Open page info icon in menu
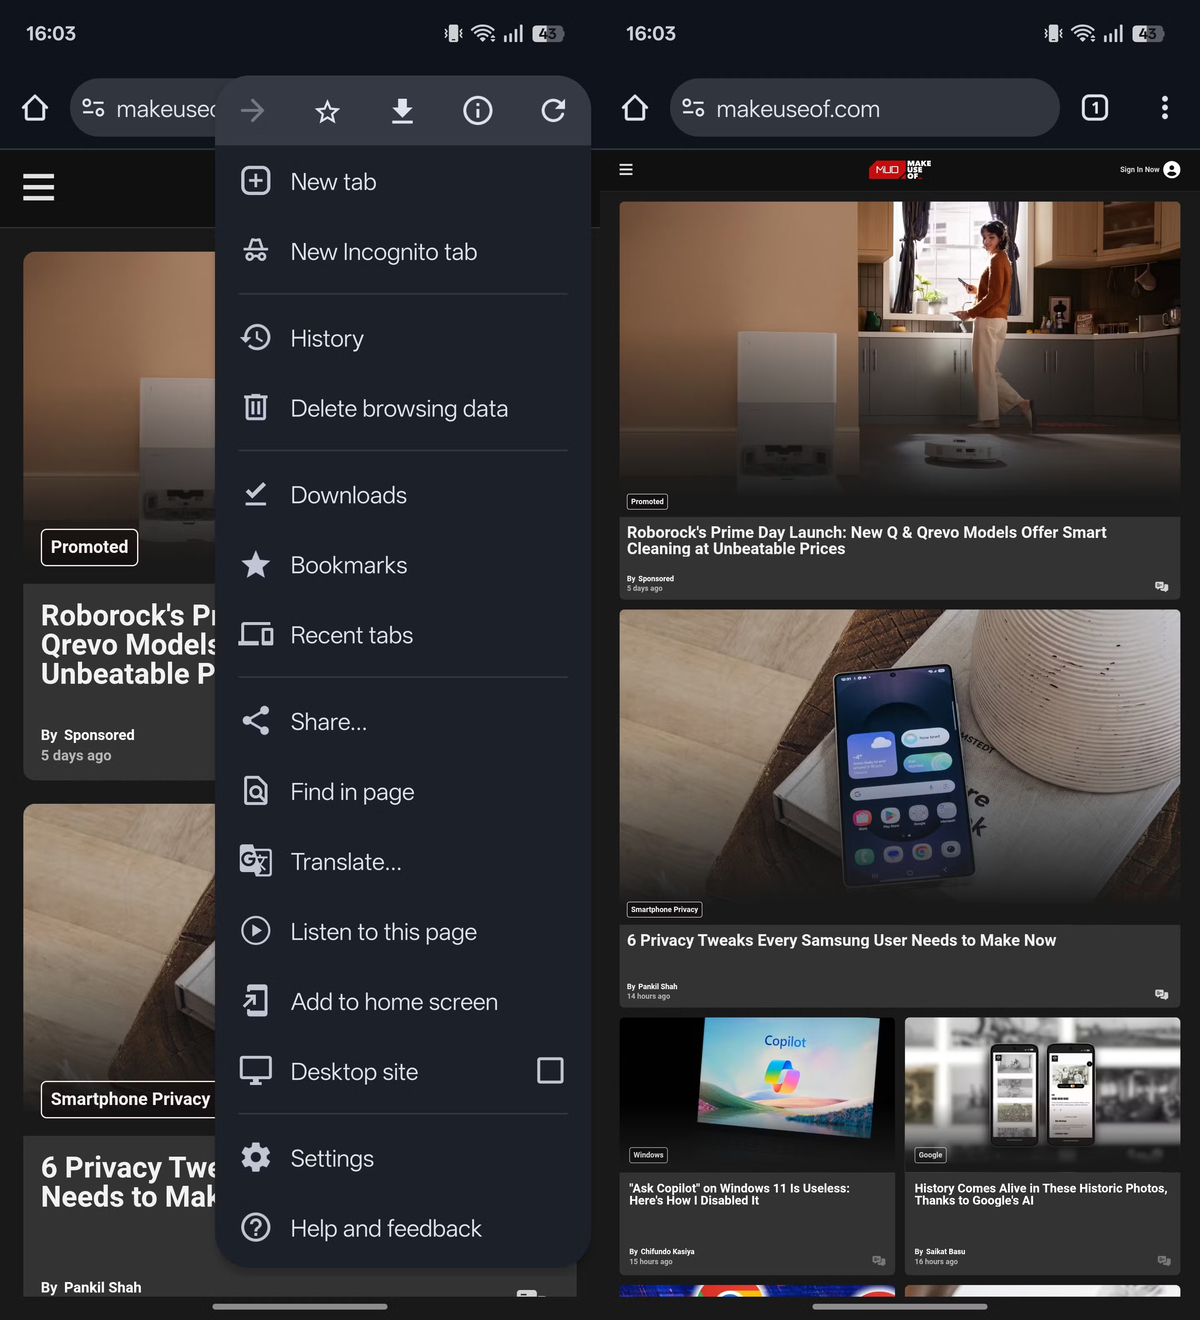This screenshot has width=1200, height=1320. pyautogui.click(x=478, y=110)
